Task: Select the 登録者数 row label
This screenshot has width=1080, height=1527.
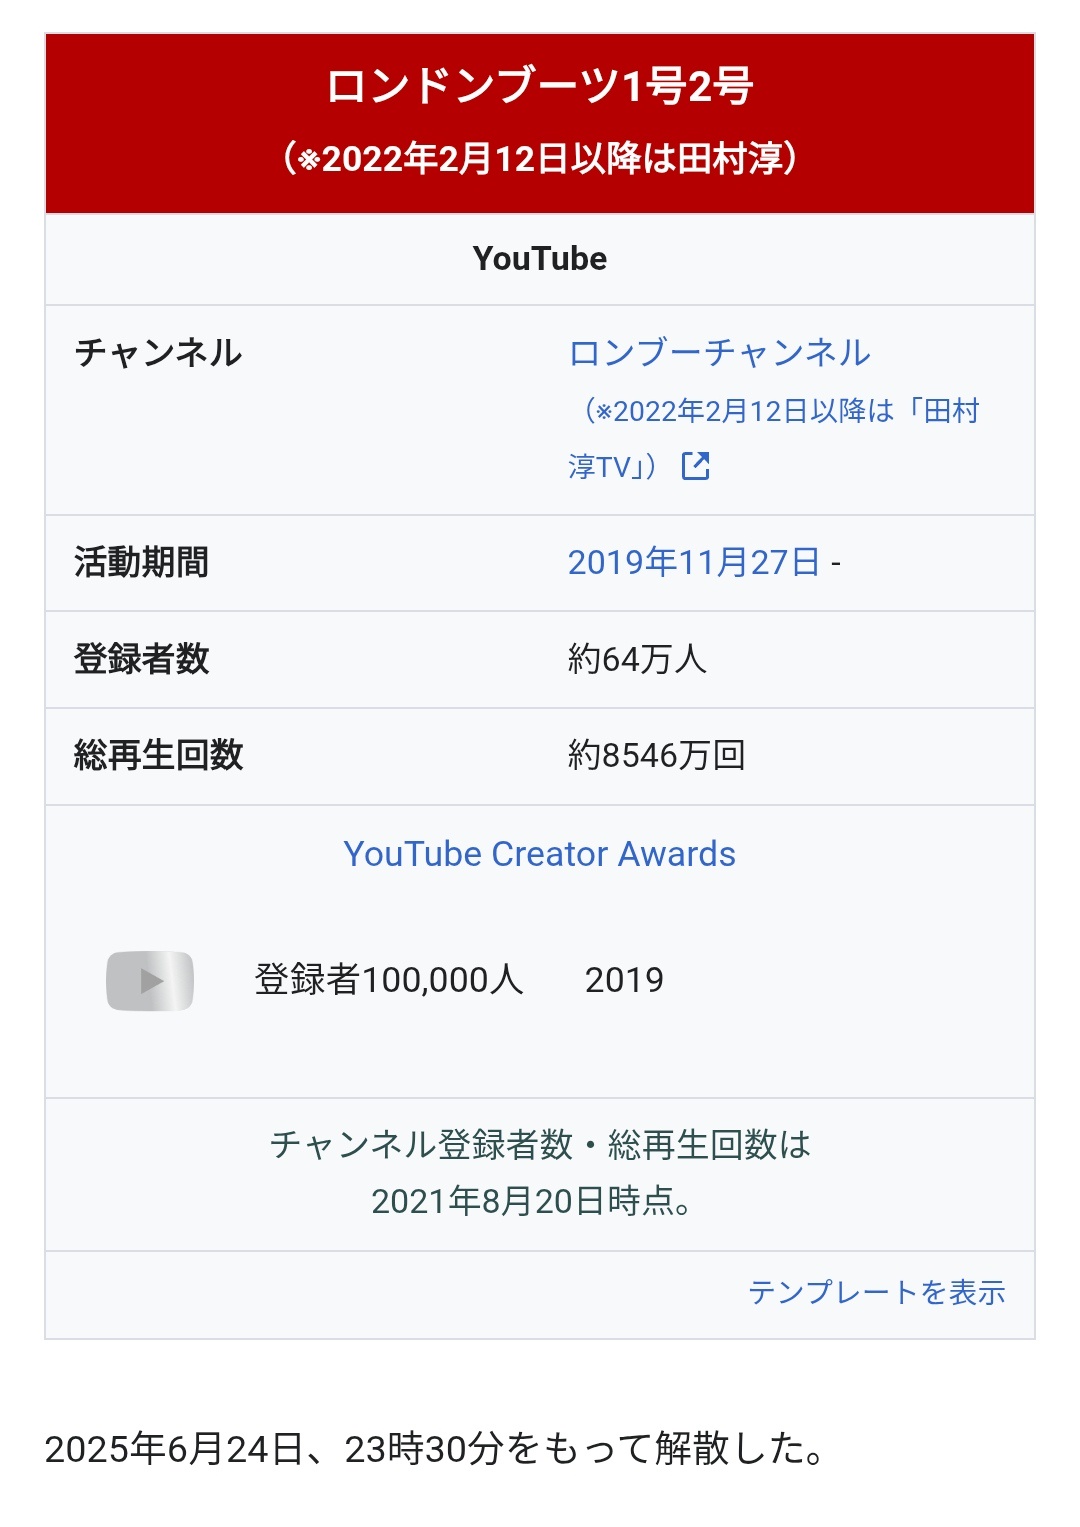Action: (x=142, y=659)
